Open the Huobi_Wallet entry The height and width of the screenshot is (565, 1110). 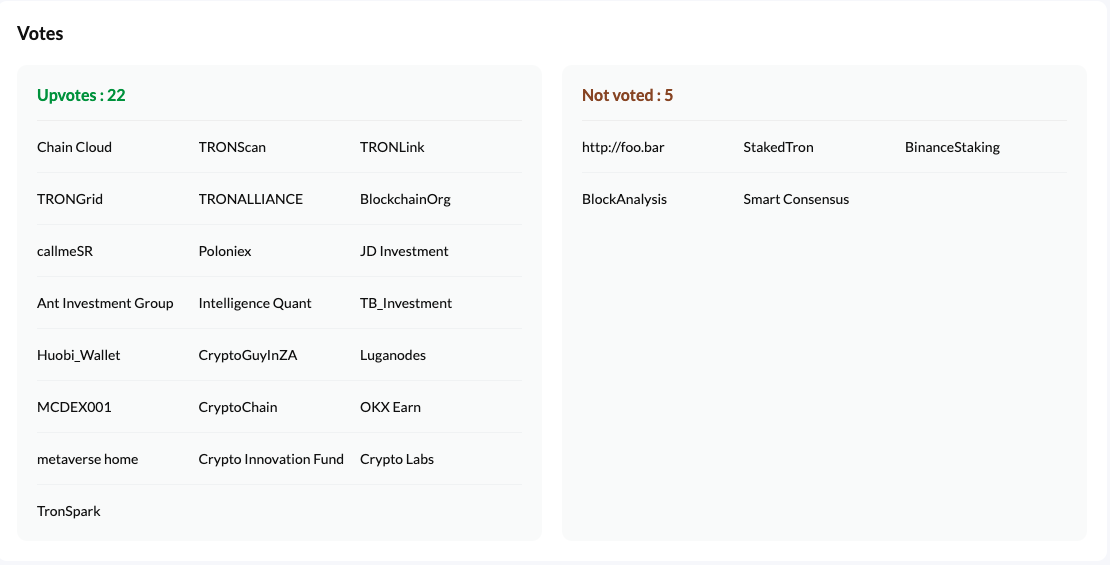[x=79, y=355]
